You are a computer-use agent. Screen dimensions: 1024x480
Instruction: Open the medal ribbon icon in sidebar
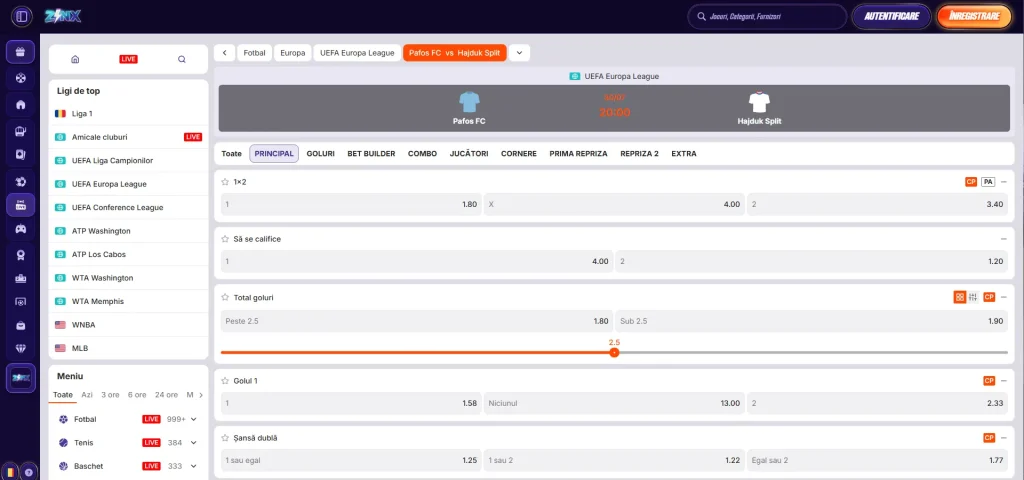(x=20, y=255)
